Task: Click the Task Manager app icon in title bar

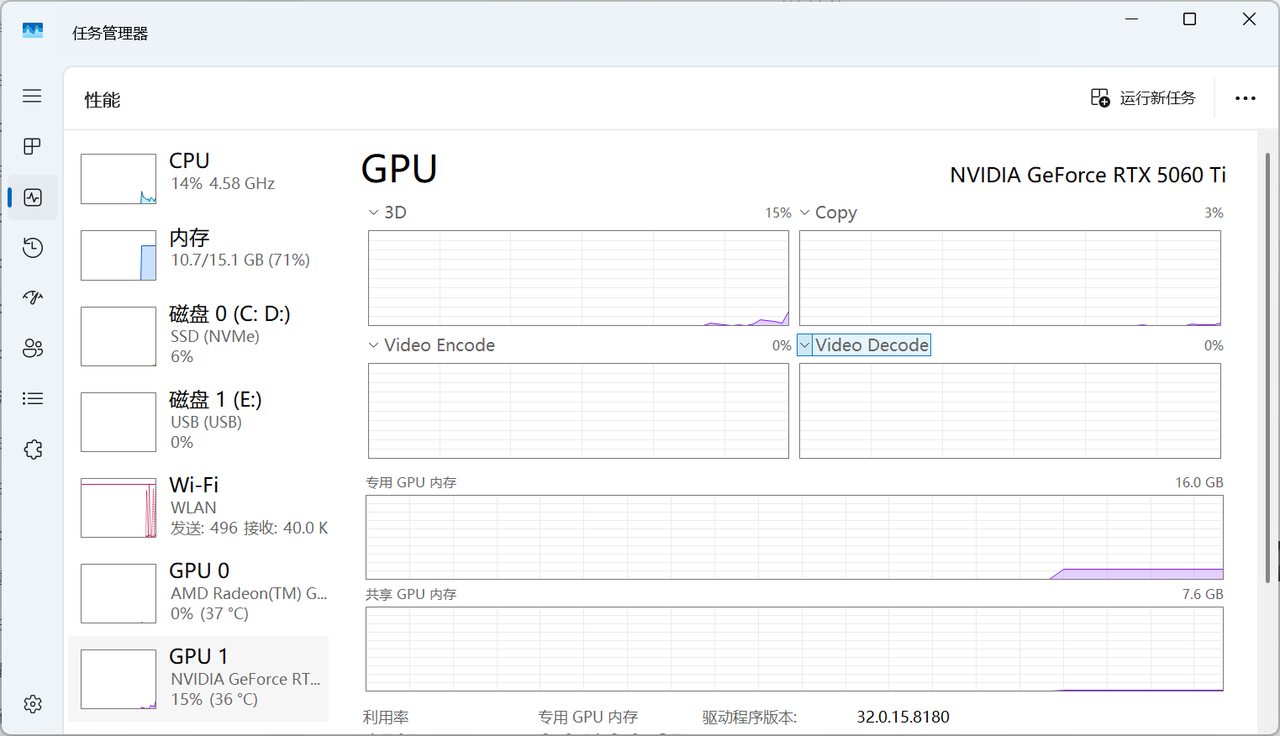Action: click(33, 32)
